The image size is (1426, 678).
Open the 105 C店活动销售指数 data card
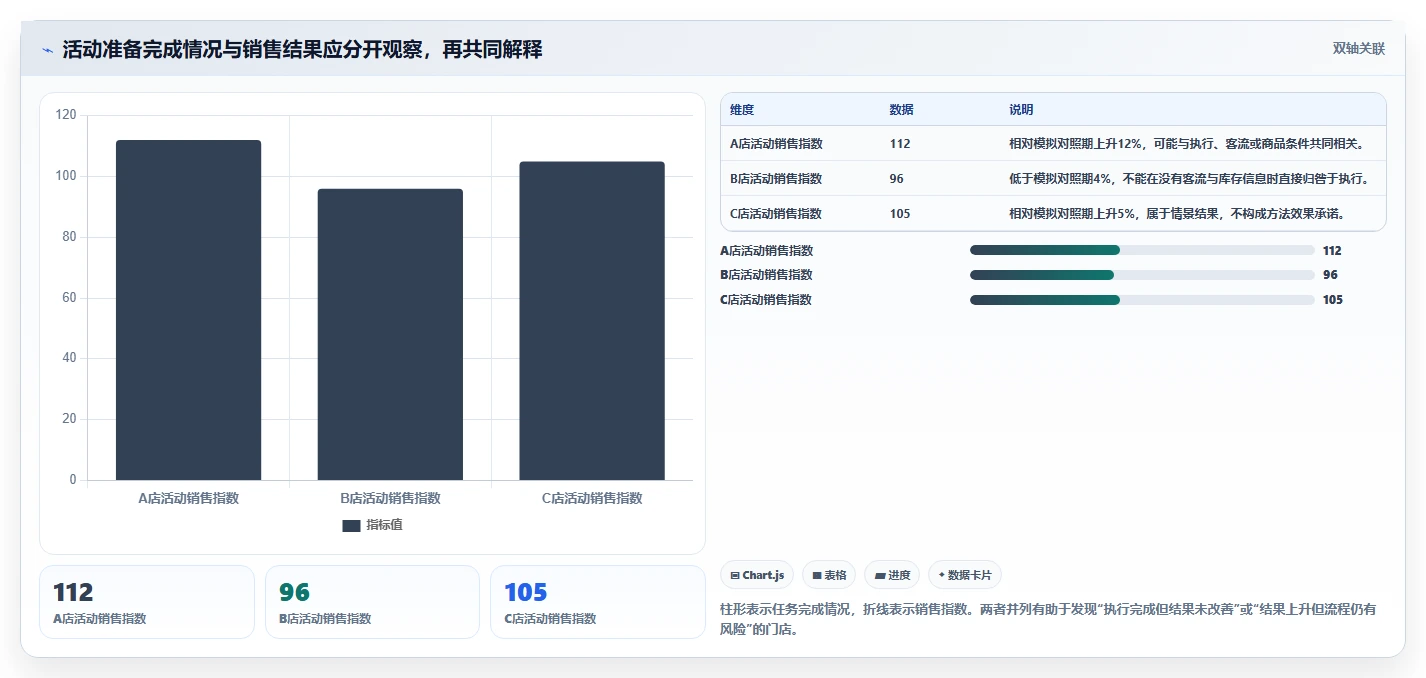[598, 602]
